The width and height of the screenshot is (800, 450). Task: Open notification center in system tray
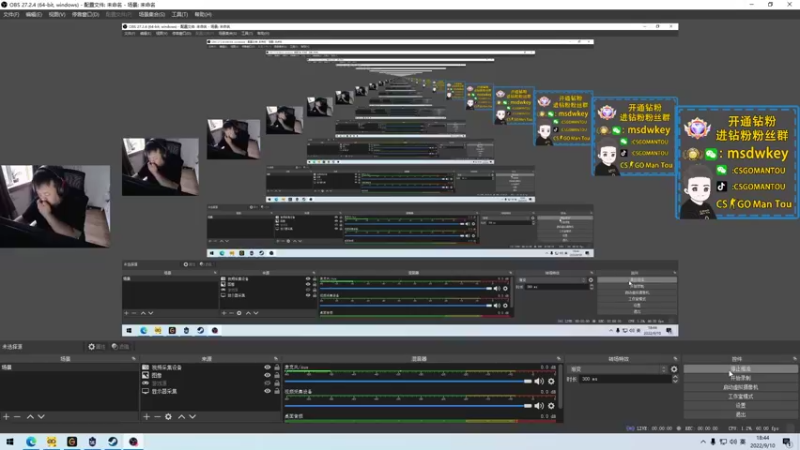[787, 441]
